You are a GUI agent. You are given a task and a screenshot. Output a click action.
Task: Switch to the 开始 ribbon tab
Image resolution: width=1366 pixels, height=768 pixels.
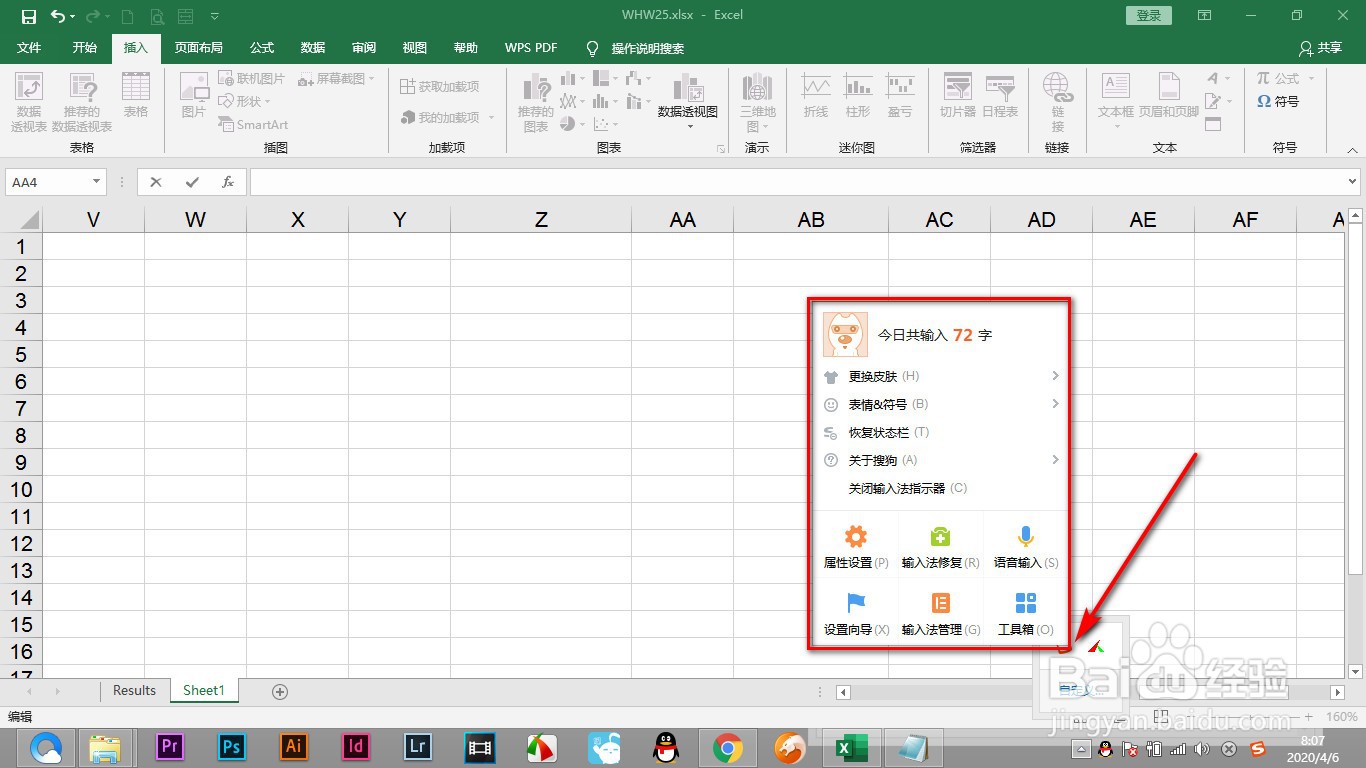[84, 47]
